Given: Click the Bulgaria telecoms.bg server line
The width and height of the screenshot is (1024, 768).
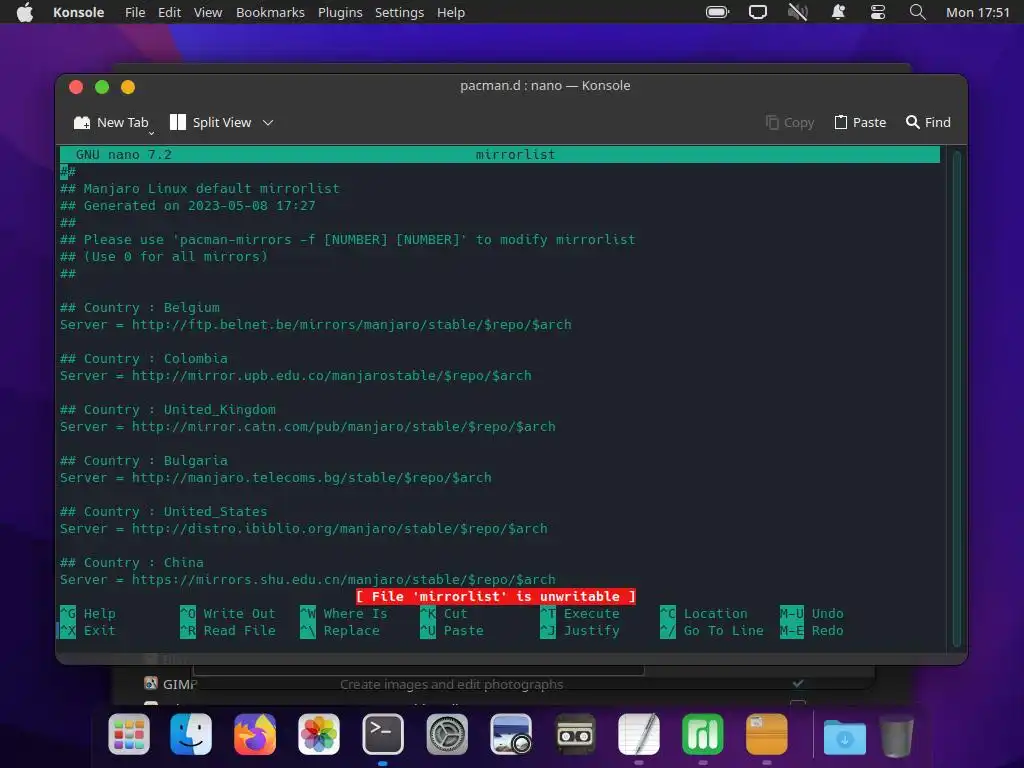Looking at the screenshot, I should pos(276,477).
